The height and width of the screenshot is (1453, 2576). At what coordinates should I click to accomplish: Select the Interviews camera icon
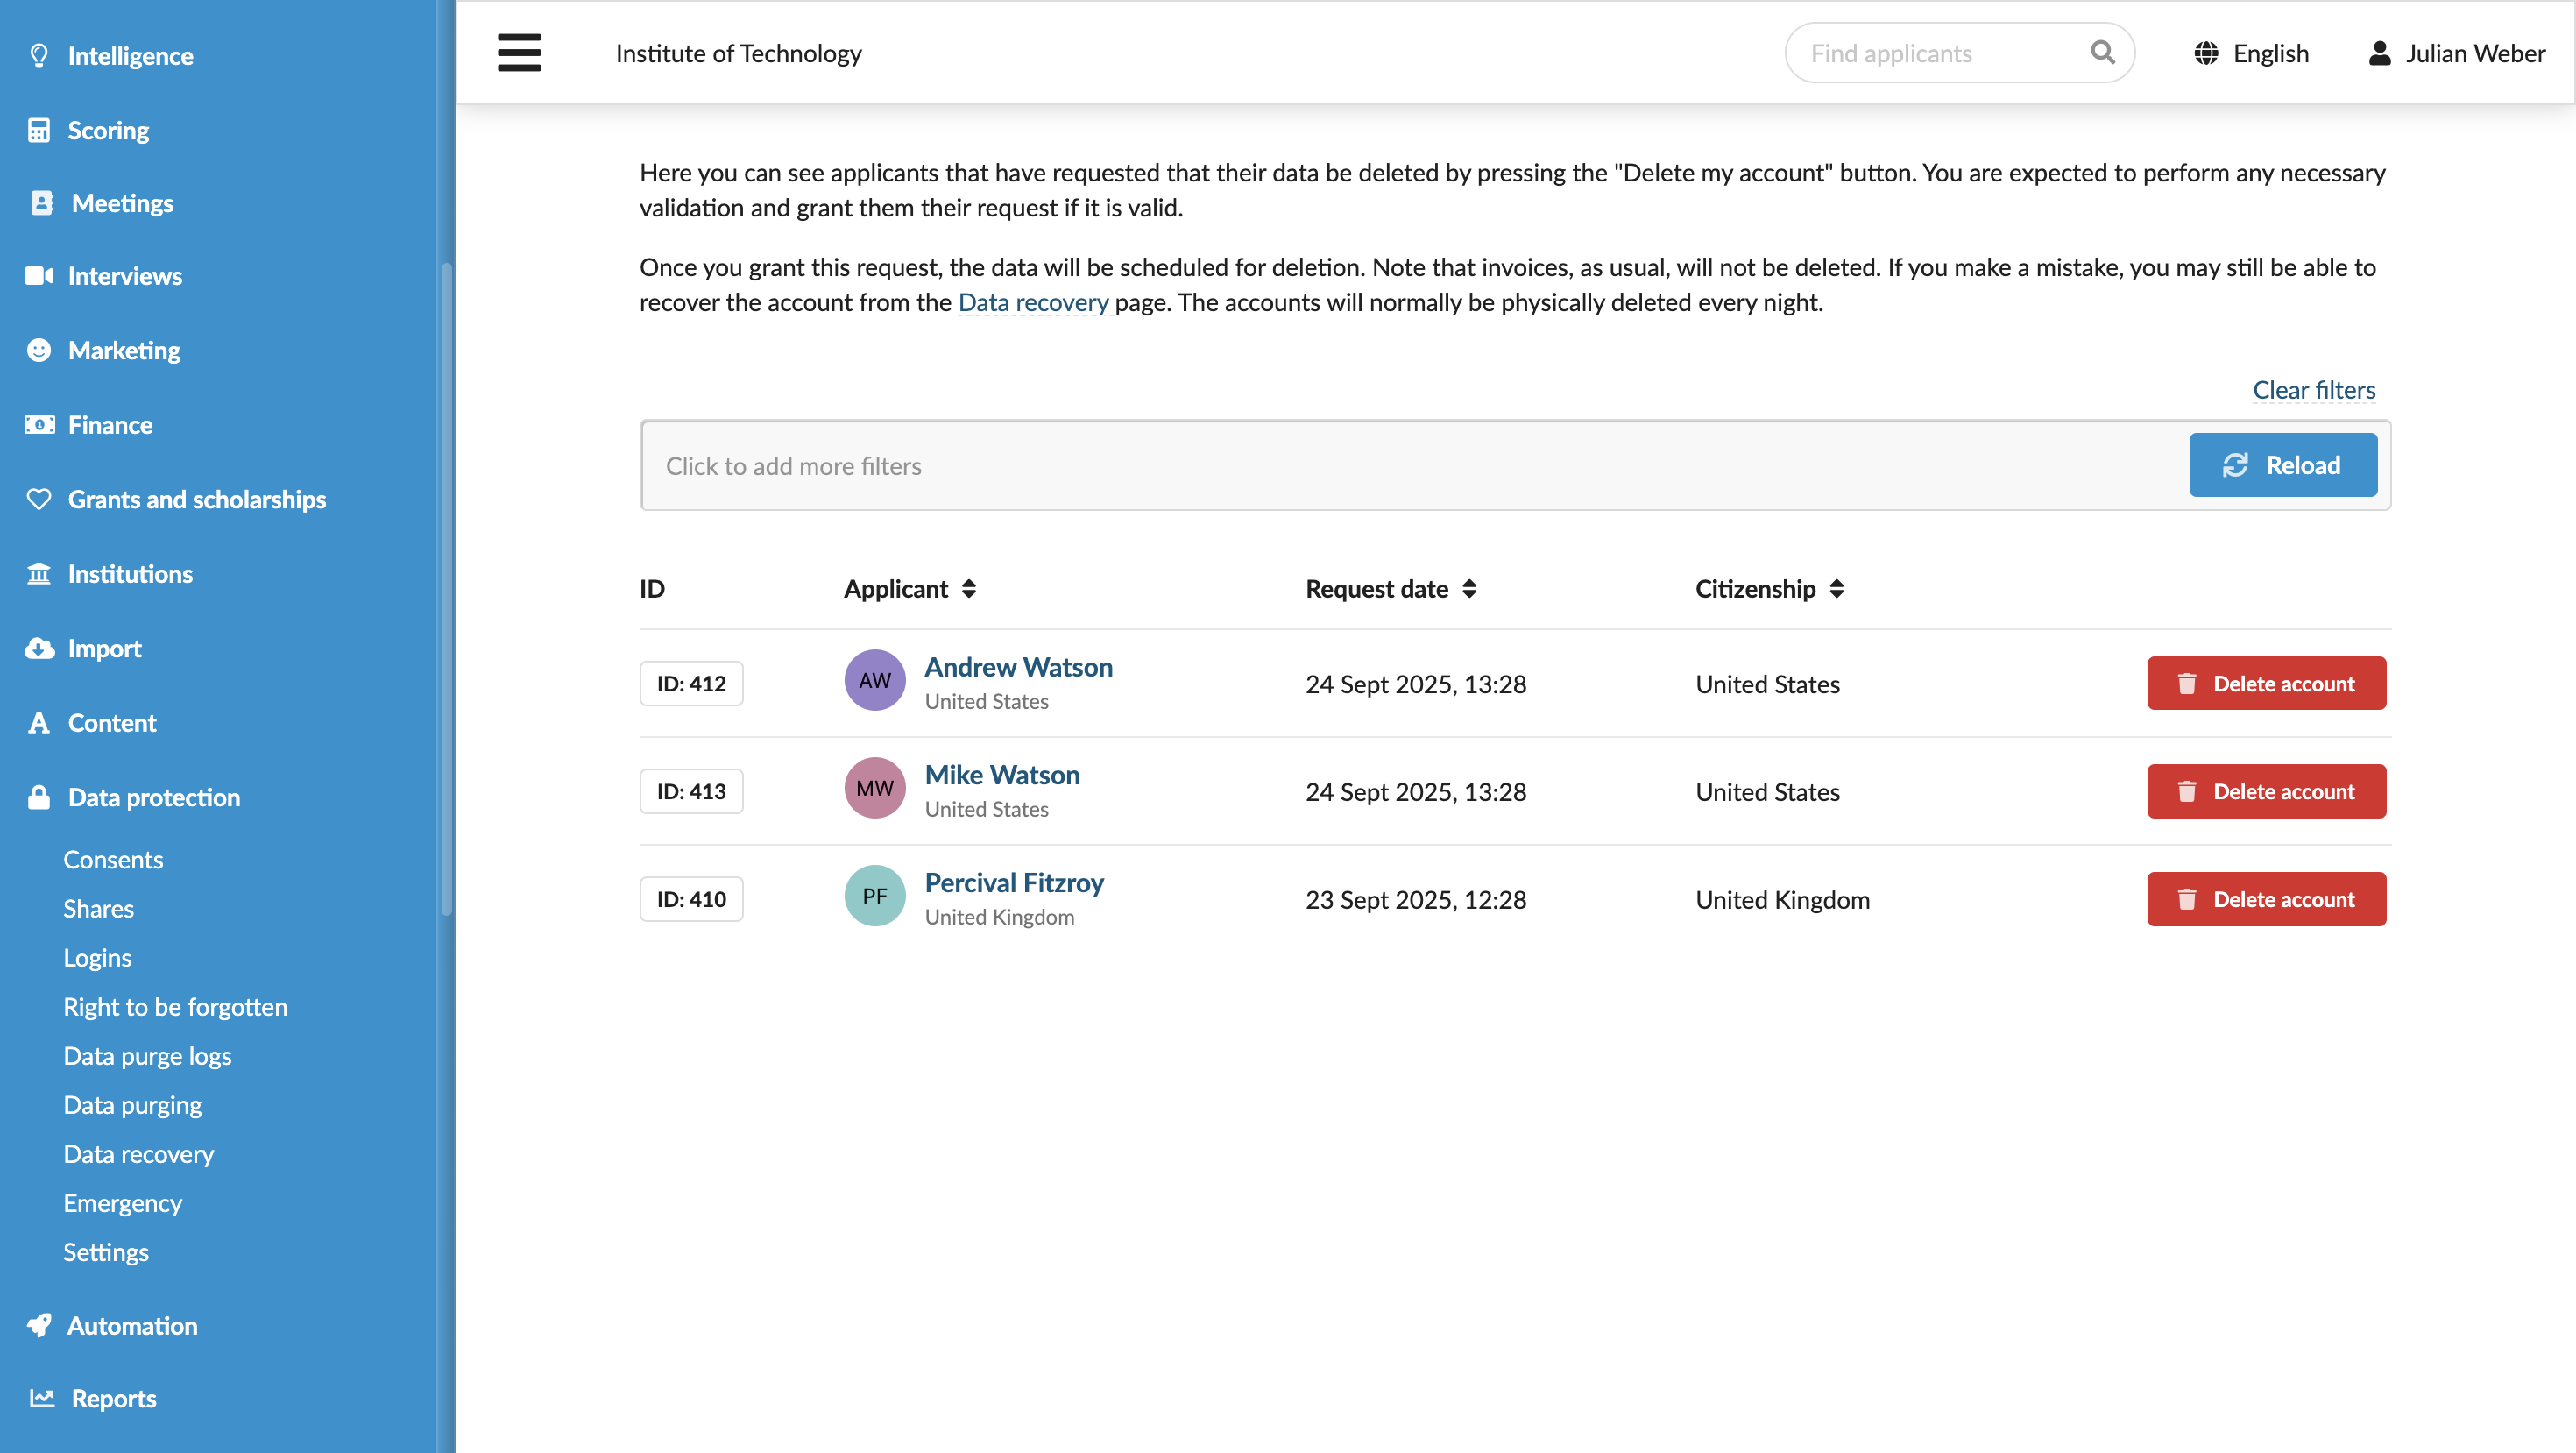[x=39, y=275]
